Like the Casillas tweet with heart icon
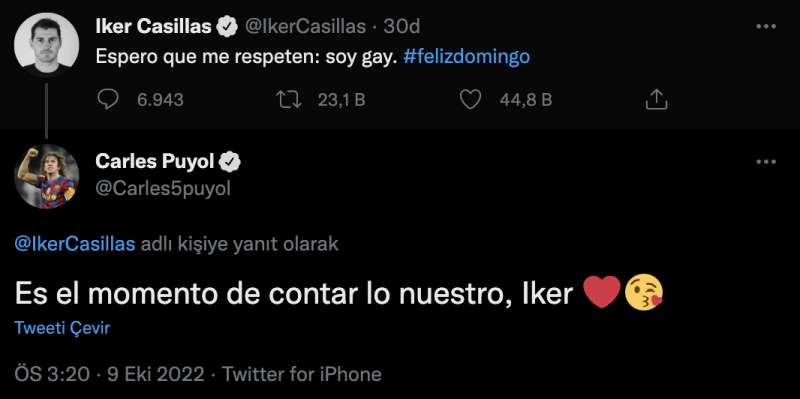Image resolution: width=800 pixels, height=399 pixels. pos(470,99)
